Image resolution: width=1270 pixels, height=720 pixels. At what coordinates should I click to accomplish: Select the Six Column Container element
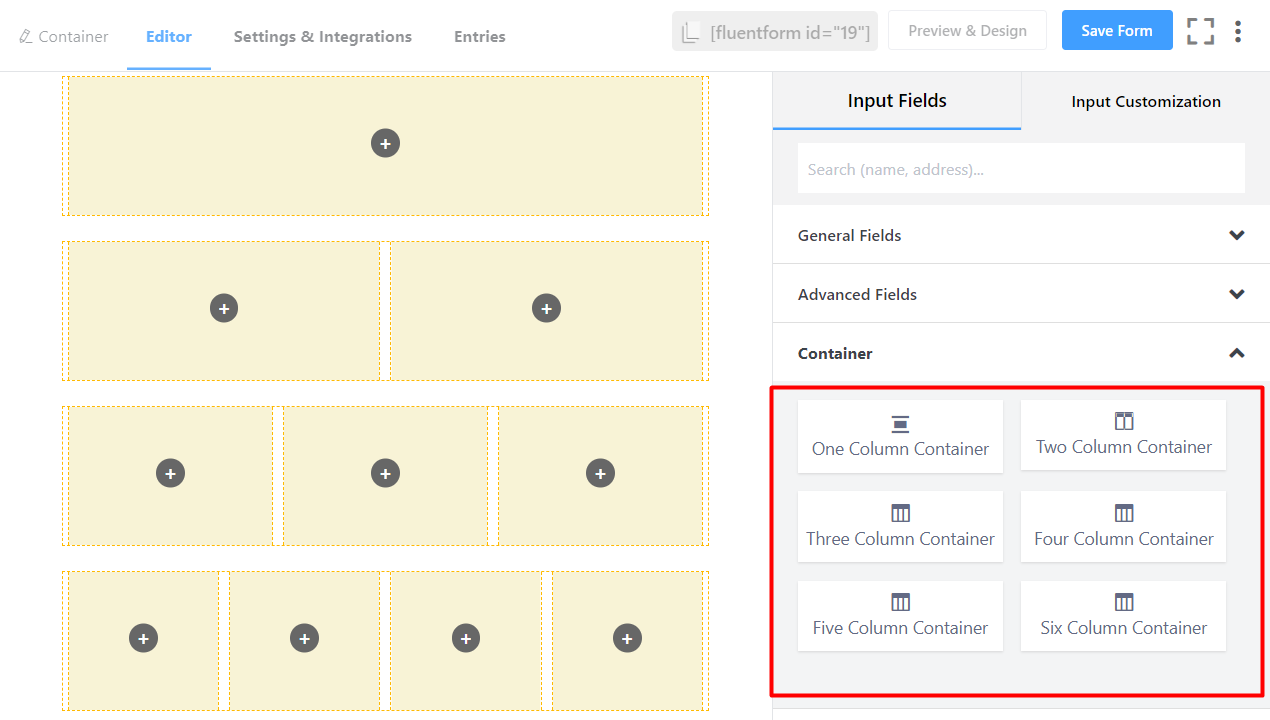(x=1123, y=615)
